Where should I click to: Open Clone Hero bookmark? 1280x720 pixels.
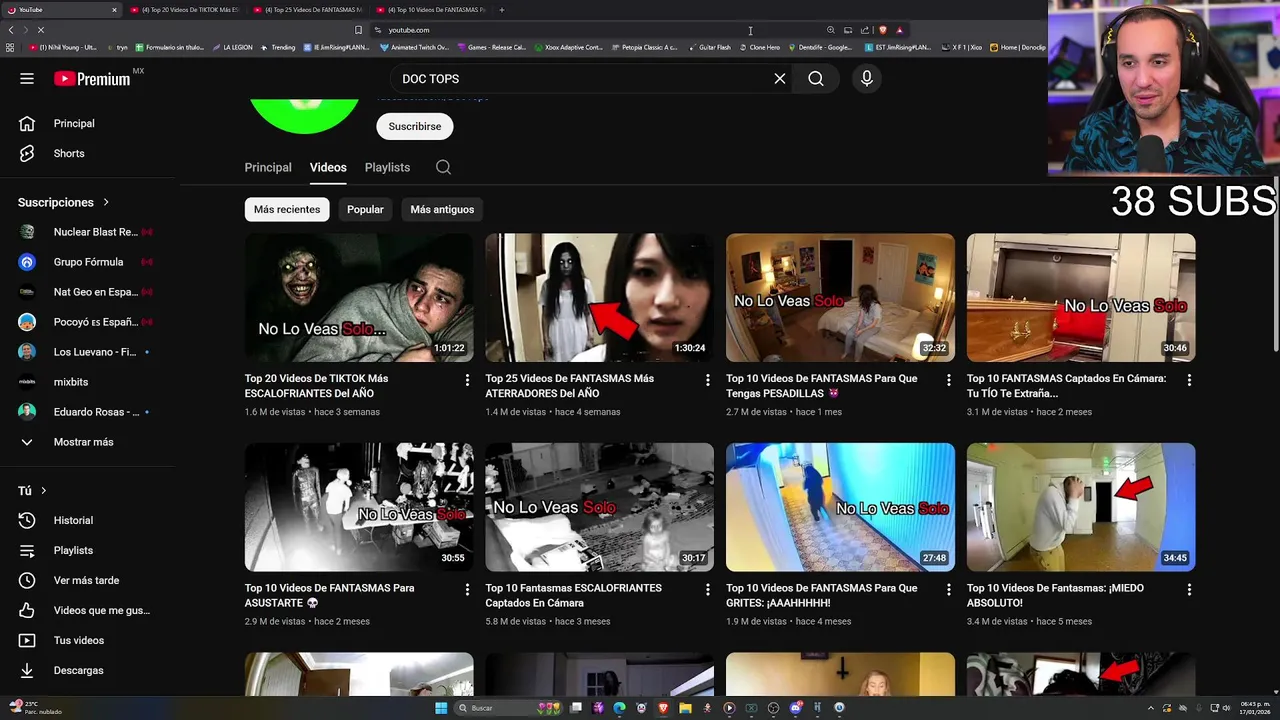point(760,47)
